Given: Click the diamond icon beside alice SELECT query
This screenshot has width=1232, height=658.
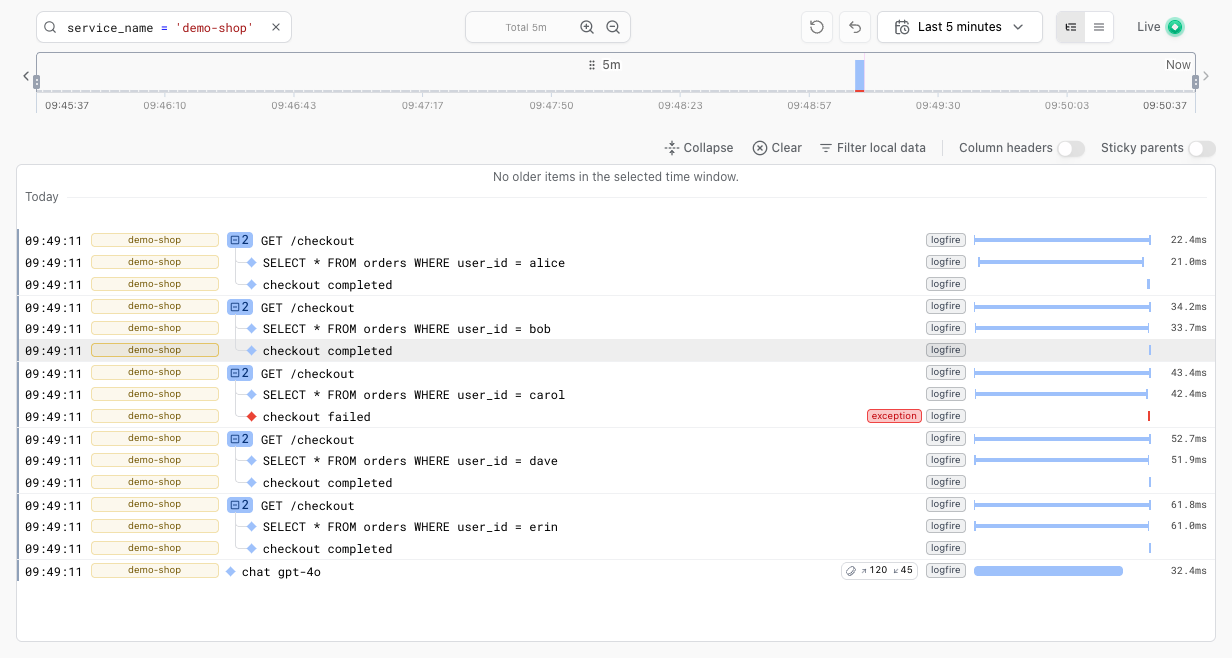Looking at the screenshot, I should point(252,262).
